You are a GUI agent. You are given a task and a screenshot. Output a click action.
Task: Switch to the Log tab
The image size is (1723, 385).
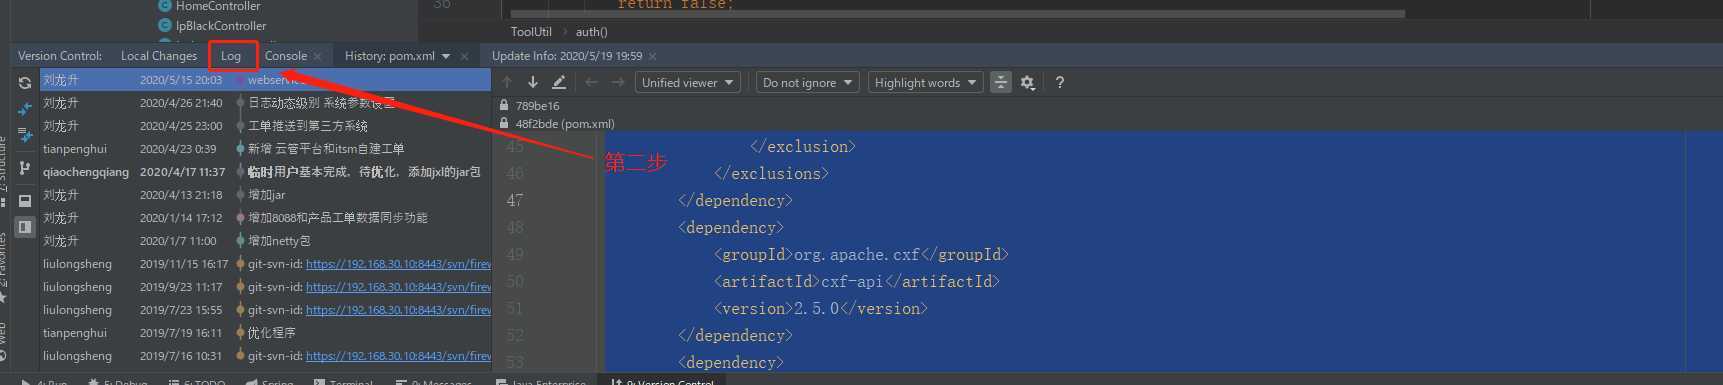pos(231,56)
